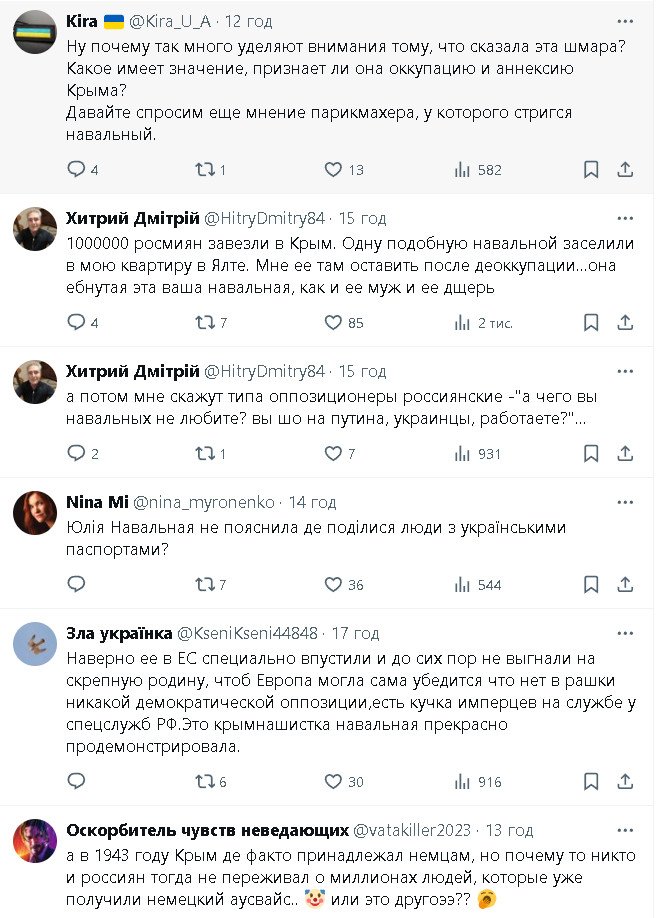656x918 pixels.
Task: View analytics showing 2 тис. views
Action: point(462,322)
